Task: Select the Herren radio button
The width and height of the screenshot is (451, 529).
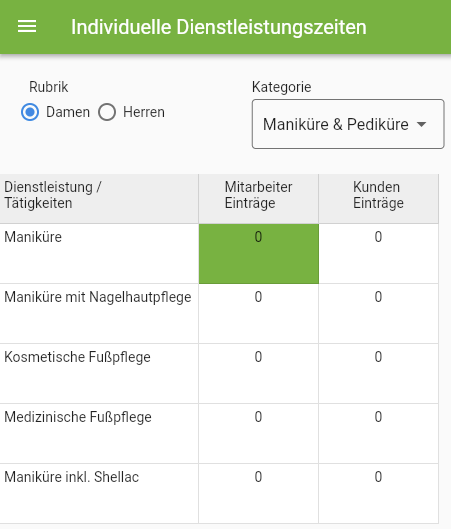Action: [x=107, y=112]
